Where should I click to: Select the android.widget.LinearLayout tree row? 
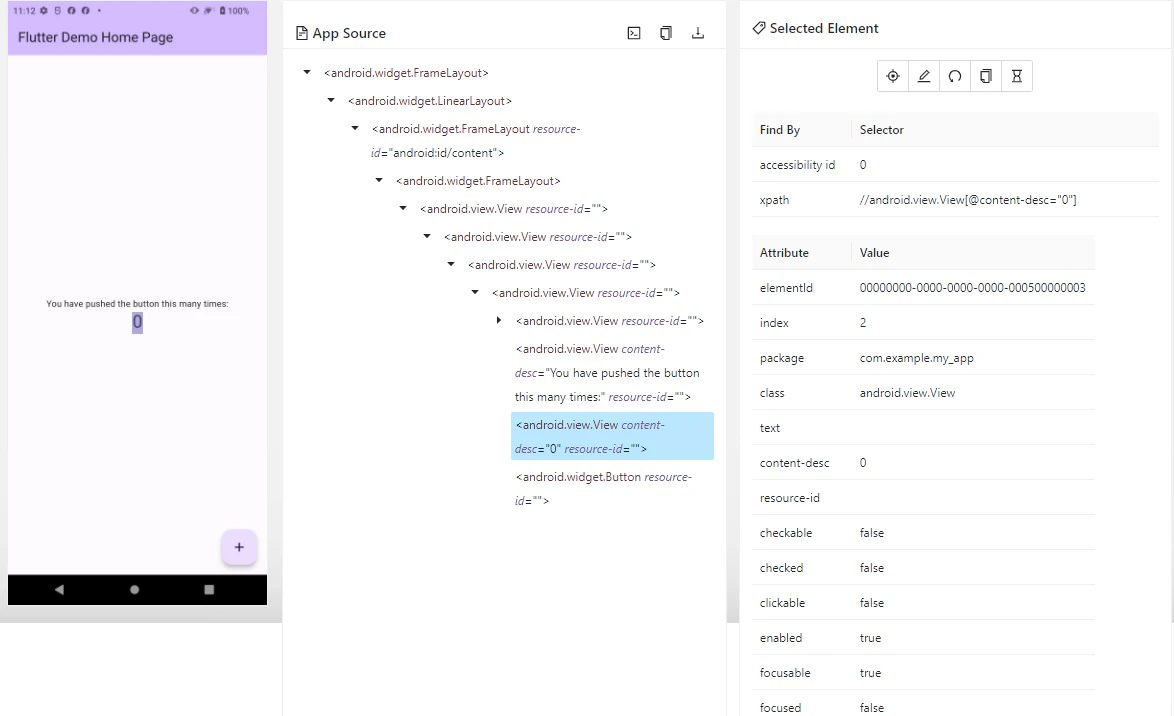(x=430, y=101)
